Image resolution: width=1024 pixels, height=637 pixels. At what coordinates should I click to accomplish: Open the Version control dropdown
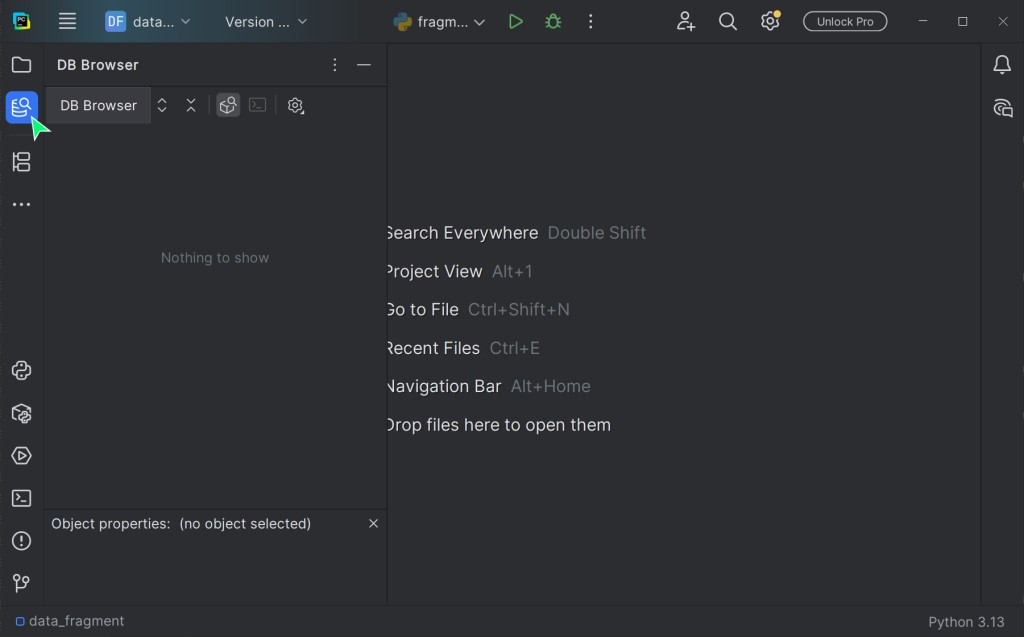[x=266, y=21]
